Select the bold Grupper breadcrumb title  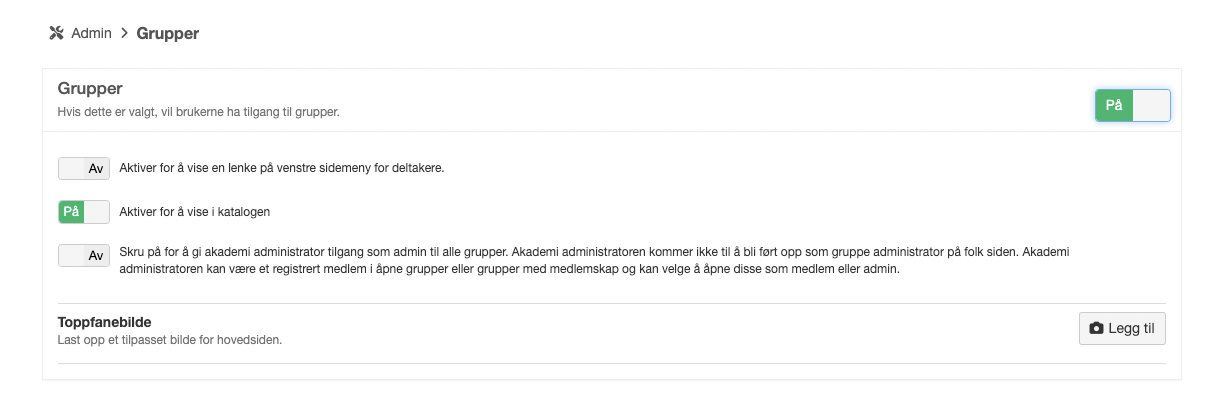click(x=167, y=33)
